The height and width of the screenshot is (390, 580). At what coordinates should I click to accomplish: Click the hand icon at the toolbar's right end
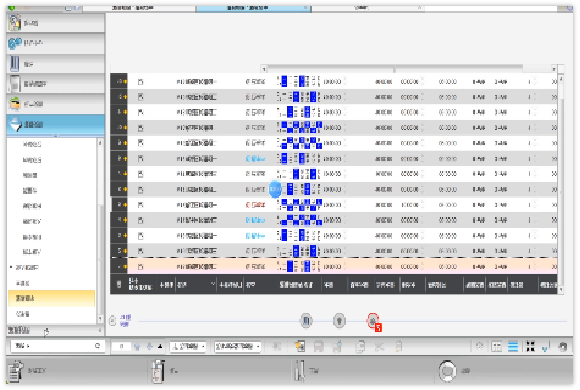(x=563, y=346)
